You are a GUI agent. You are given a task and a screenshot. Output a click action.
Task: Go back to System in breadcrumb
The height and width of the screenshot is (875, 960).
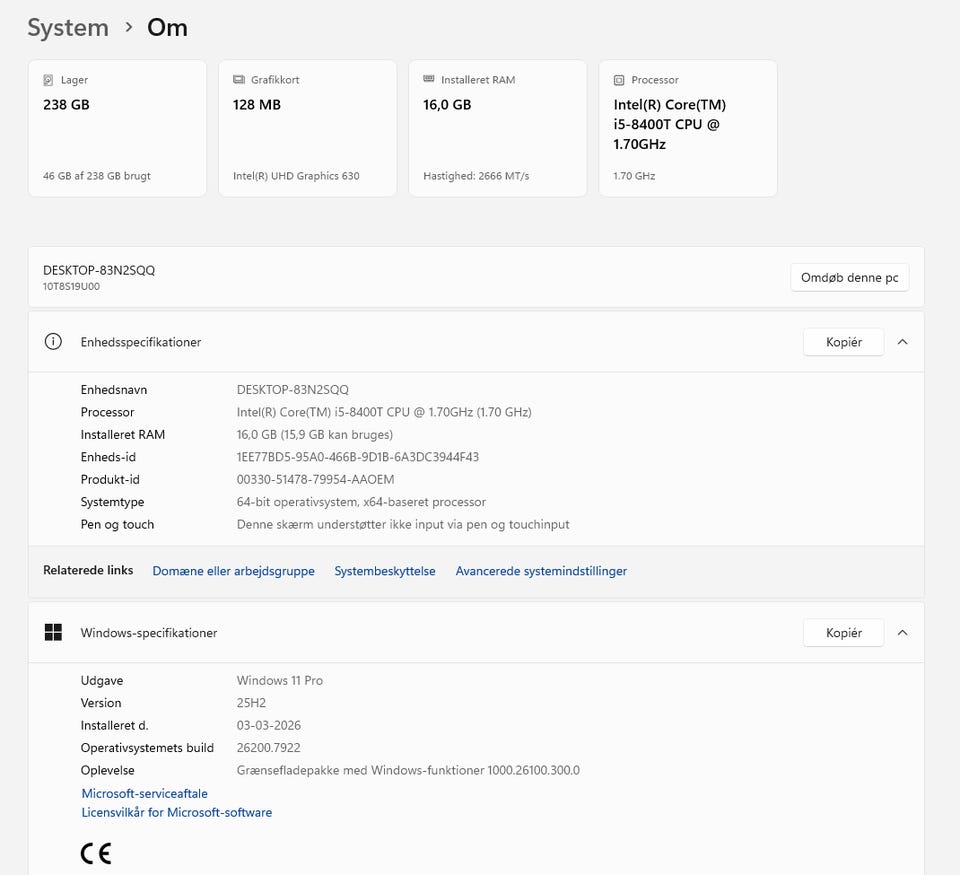(x=68, y=28)
